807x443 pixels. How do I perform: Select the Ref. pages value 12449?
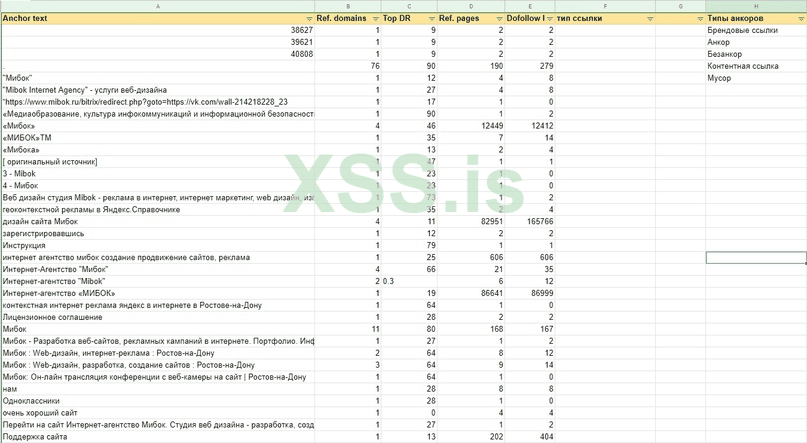click(471, 126)
